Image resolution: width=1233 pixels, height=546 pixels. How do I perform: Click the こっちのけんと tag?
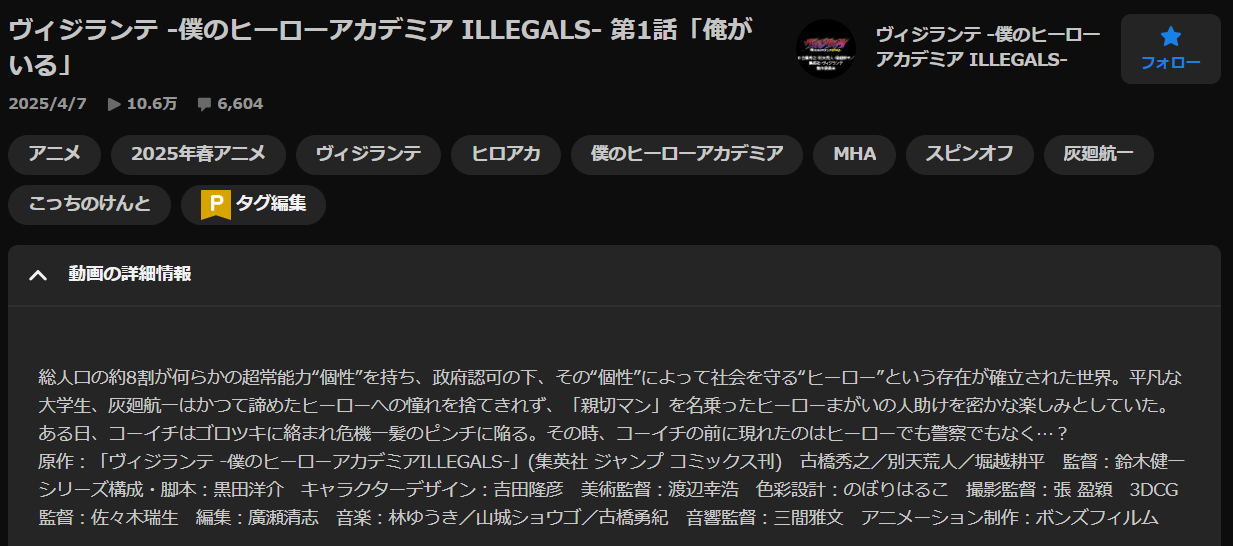tap(90, 204)
